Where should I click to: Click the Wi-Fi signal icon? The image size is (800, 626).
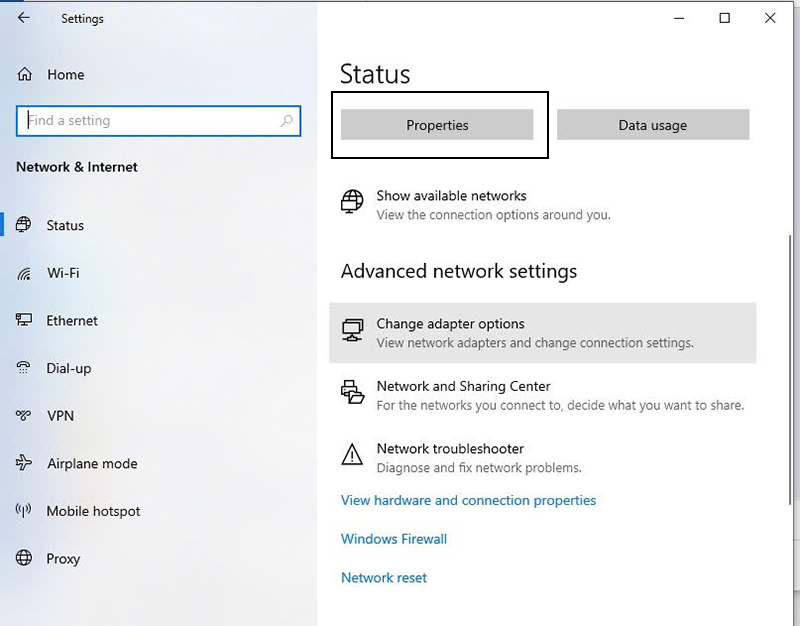[x=25, y=273]
